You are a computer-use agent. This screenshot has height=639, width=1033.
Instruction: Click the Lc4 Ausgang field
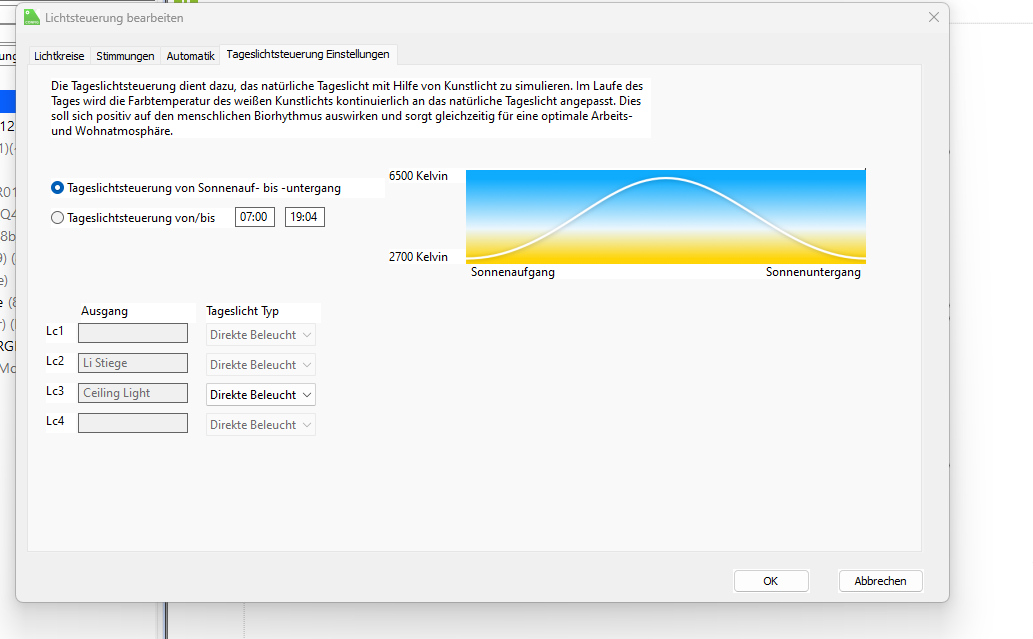point(133,423)
